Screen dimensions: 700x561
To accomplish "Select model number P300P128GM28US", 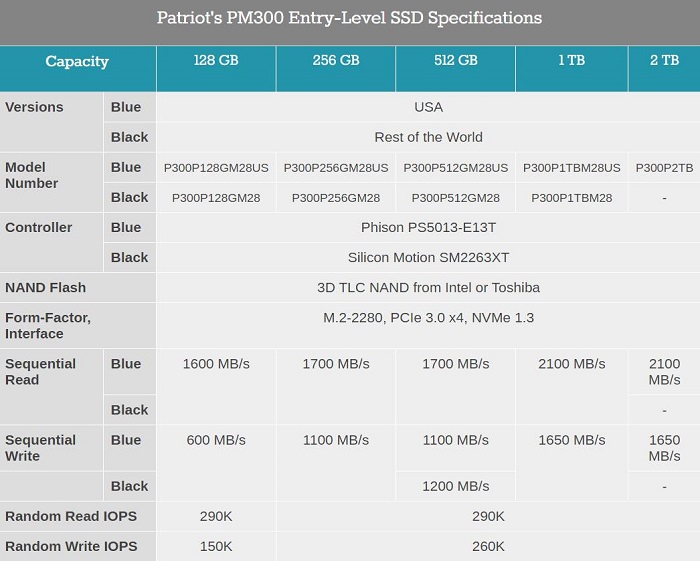I will pos(216,168).
